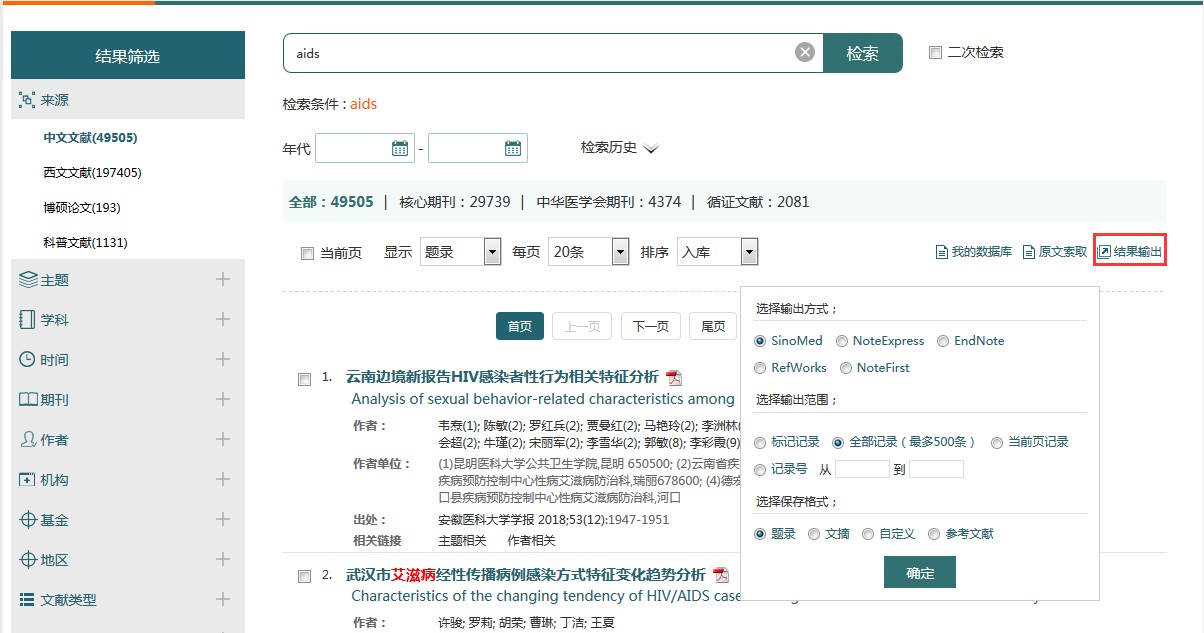This screenshot has width=1204, height=633.
Task: Open 我的数据库 icon link
Action: click(941, 252)
